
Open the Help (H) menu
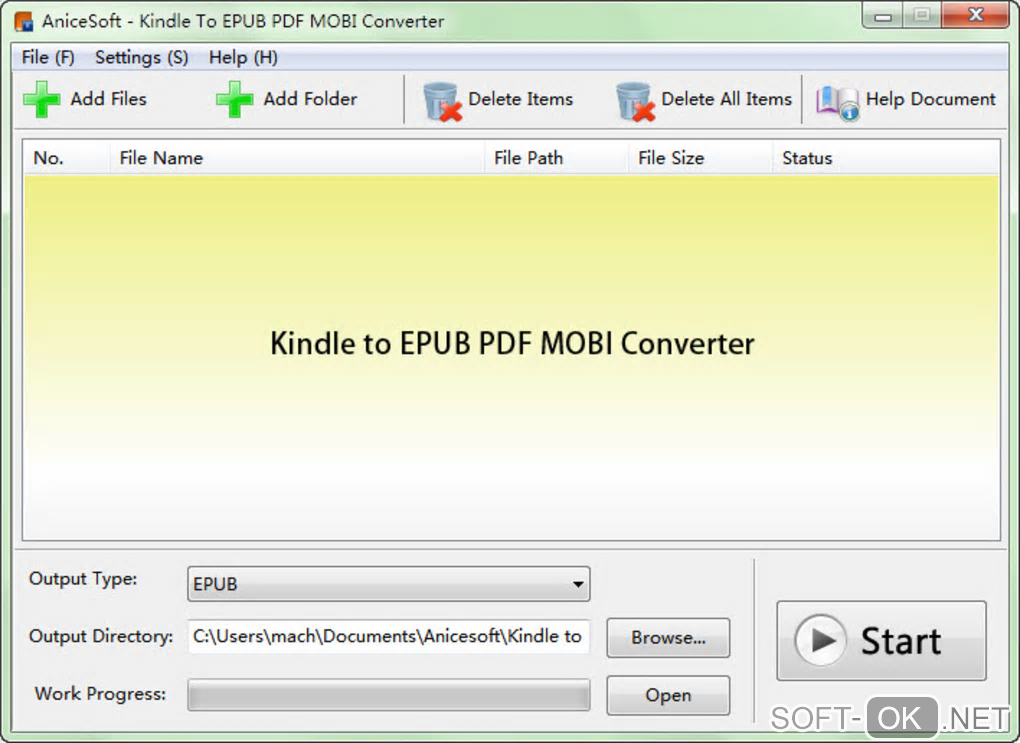click(243, 57)
